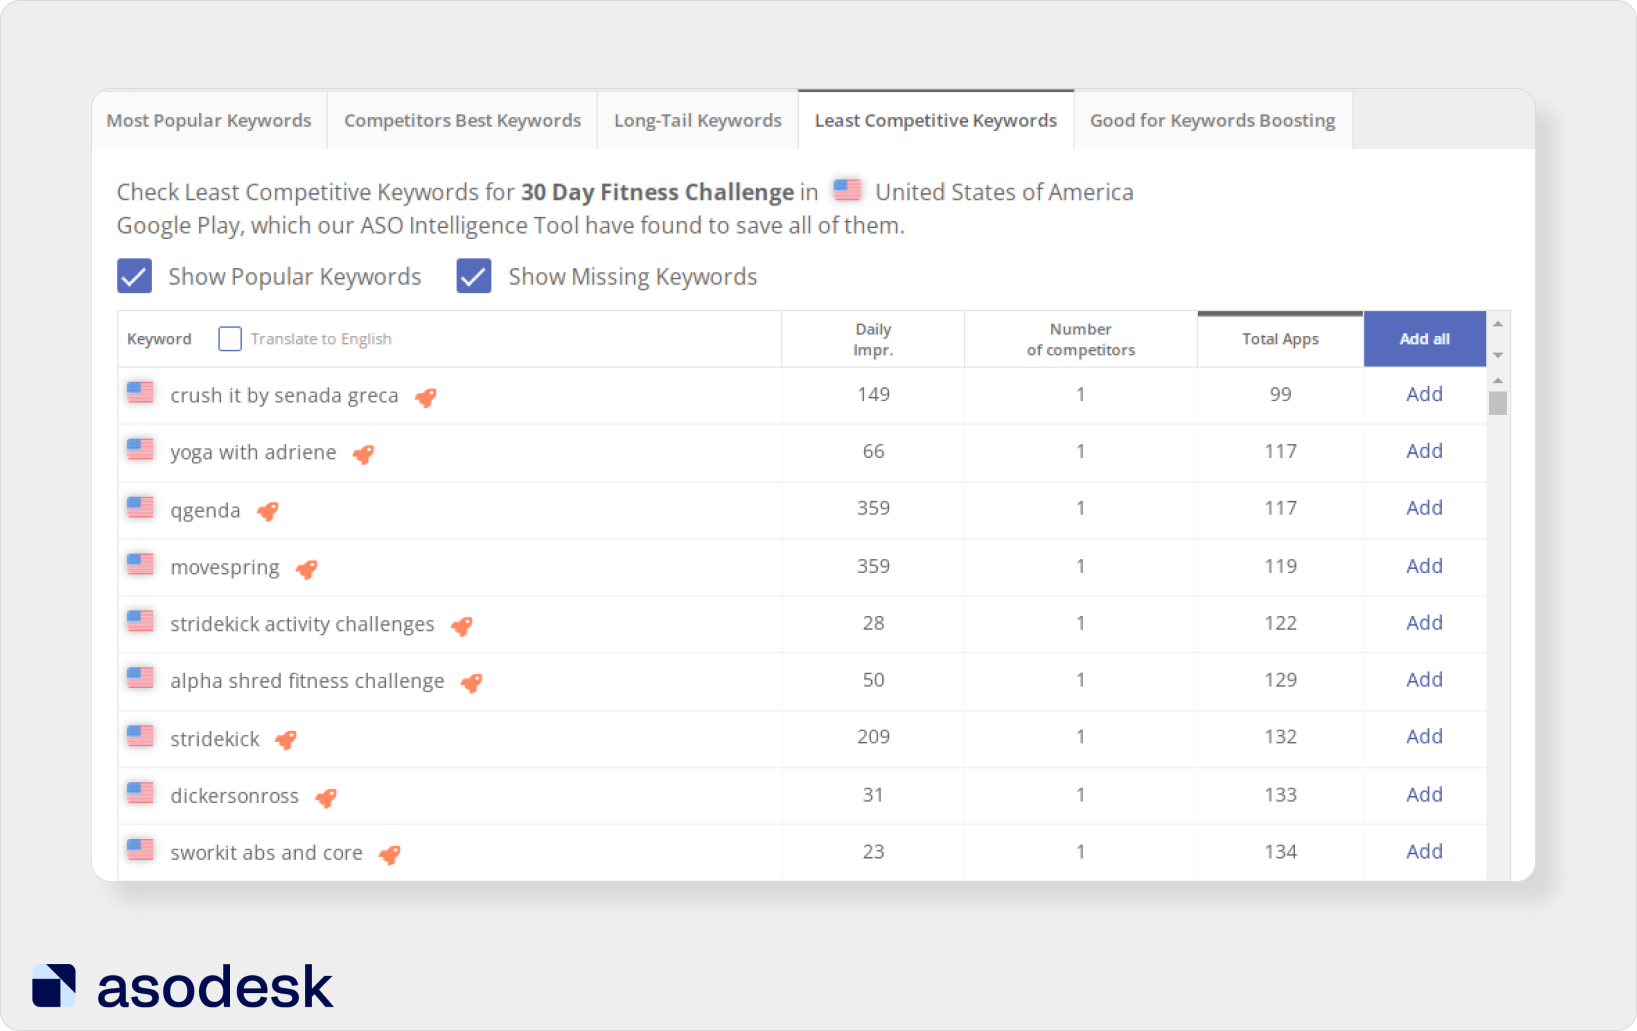
Task: Click US flag icon in yoga with adriene row
Action: (x=140, y=449)
